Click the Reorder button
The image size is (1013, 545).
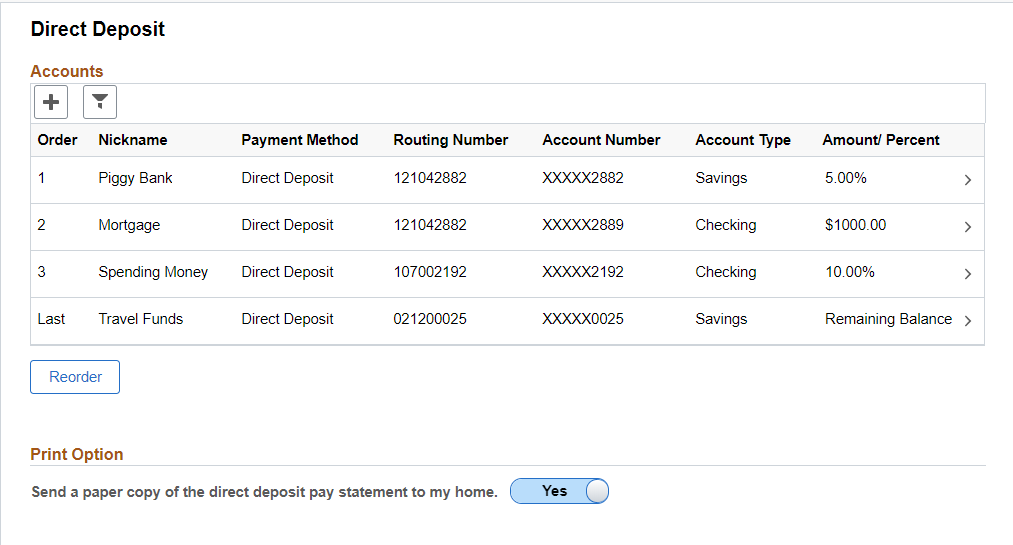tap(75, 377)
